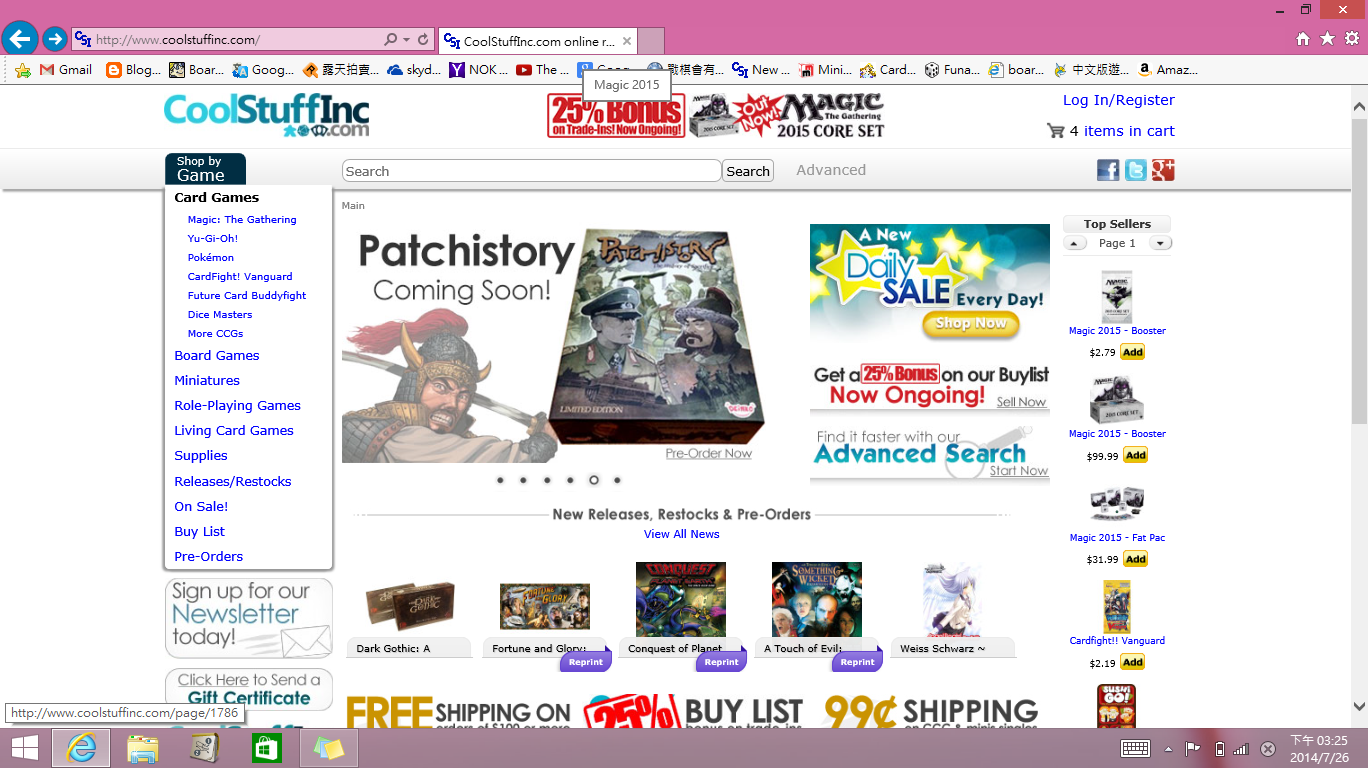
Task: Show hidden tray icons arrow
Action: pos(1167,748)
